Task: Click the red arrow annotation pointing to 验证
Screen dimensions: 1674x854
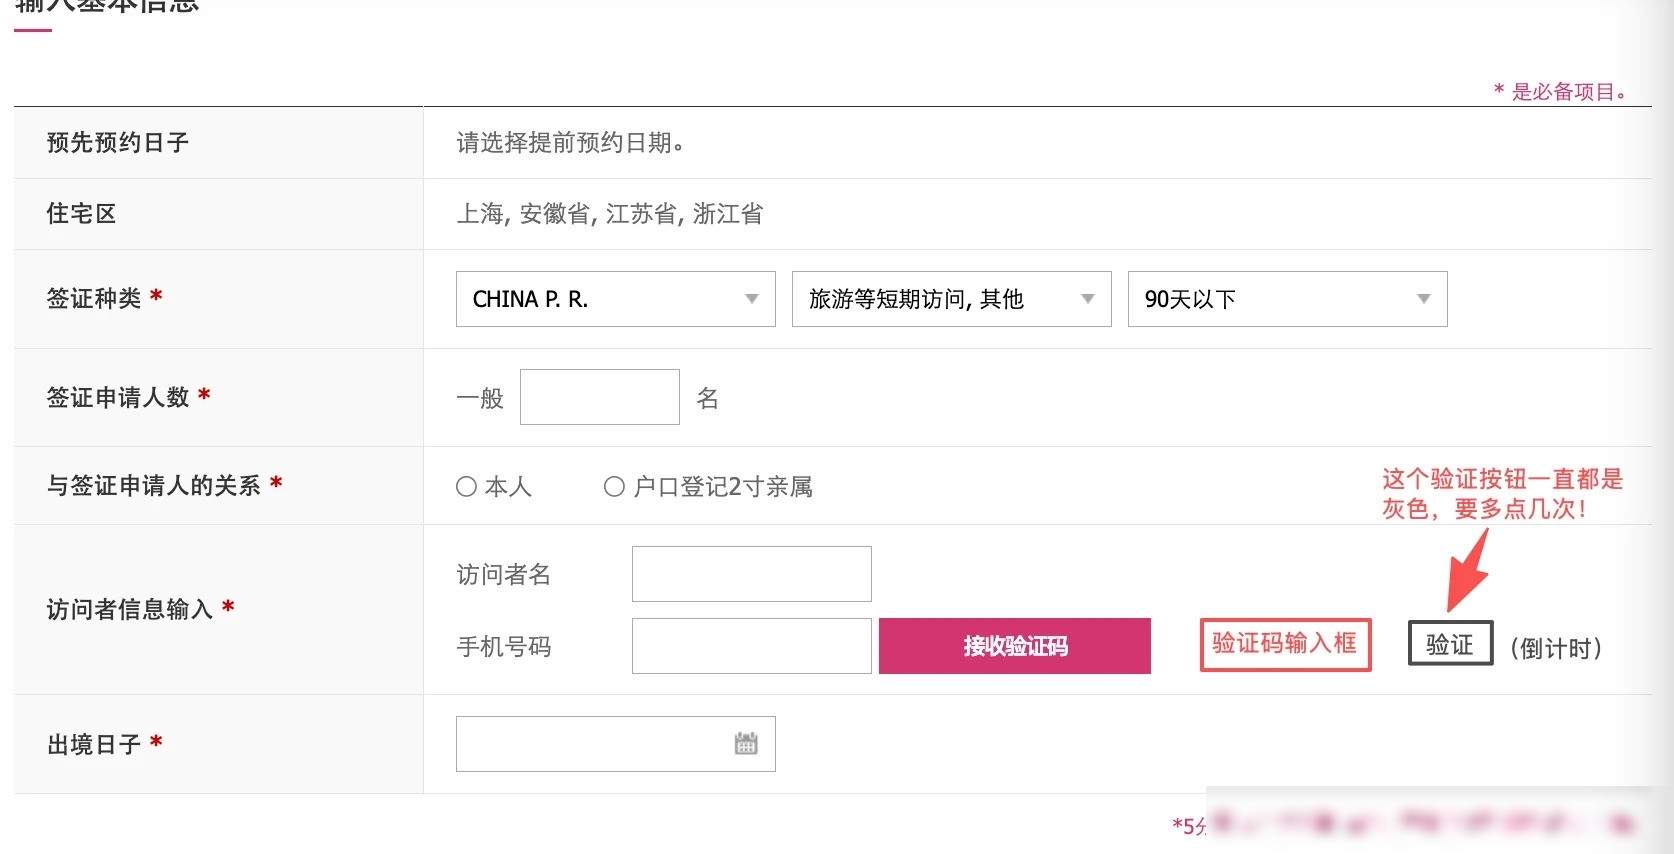Action: (x=1468, y=570)
